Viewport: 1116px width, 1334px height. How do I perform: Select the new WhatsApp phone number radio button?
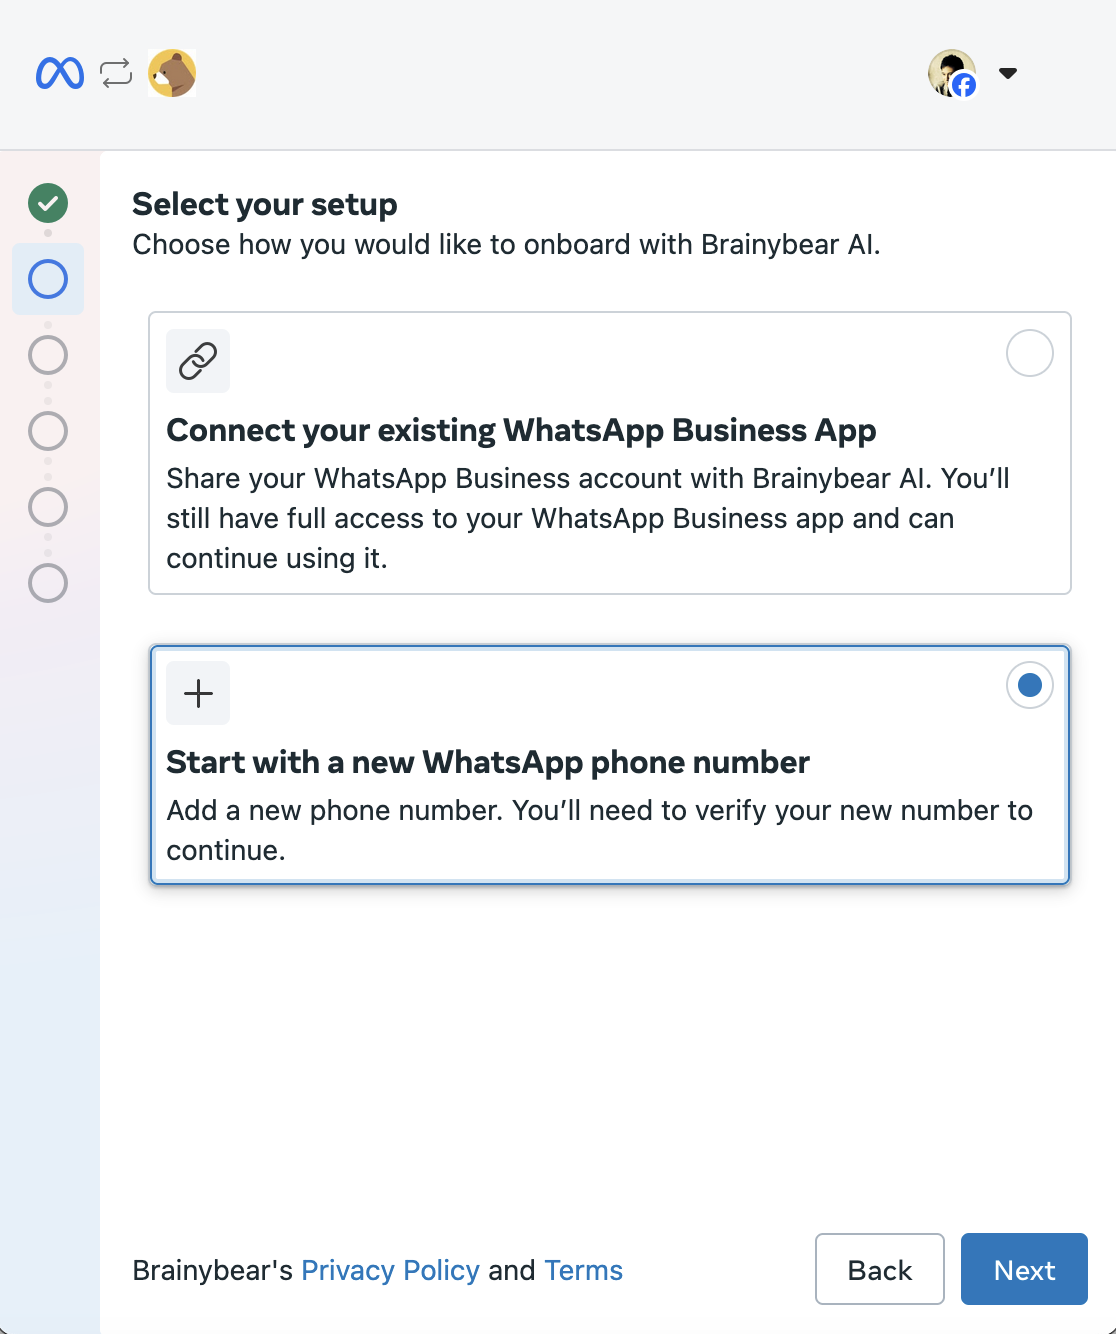tap(1030, 685)
